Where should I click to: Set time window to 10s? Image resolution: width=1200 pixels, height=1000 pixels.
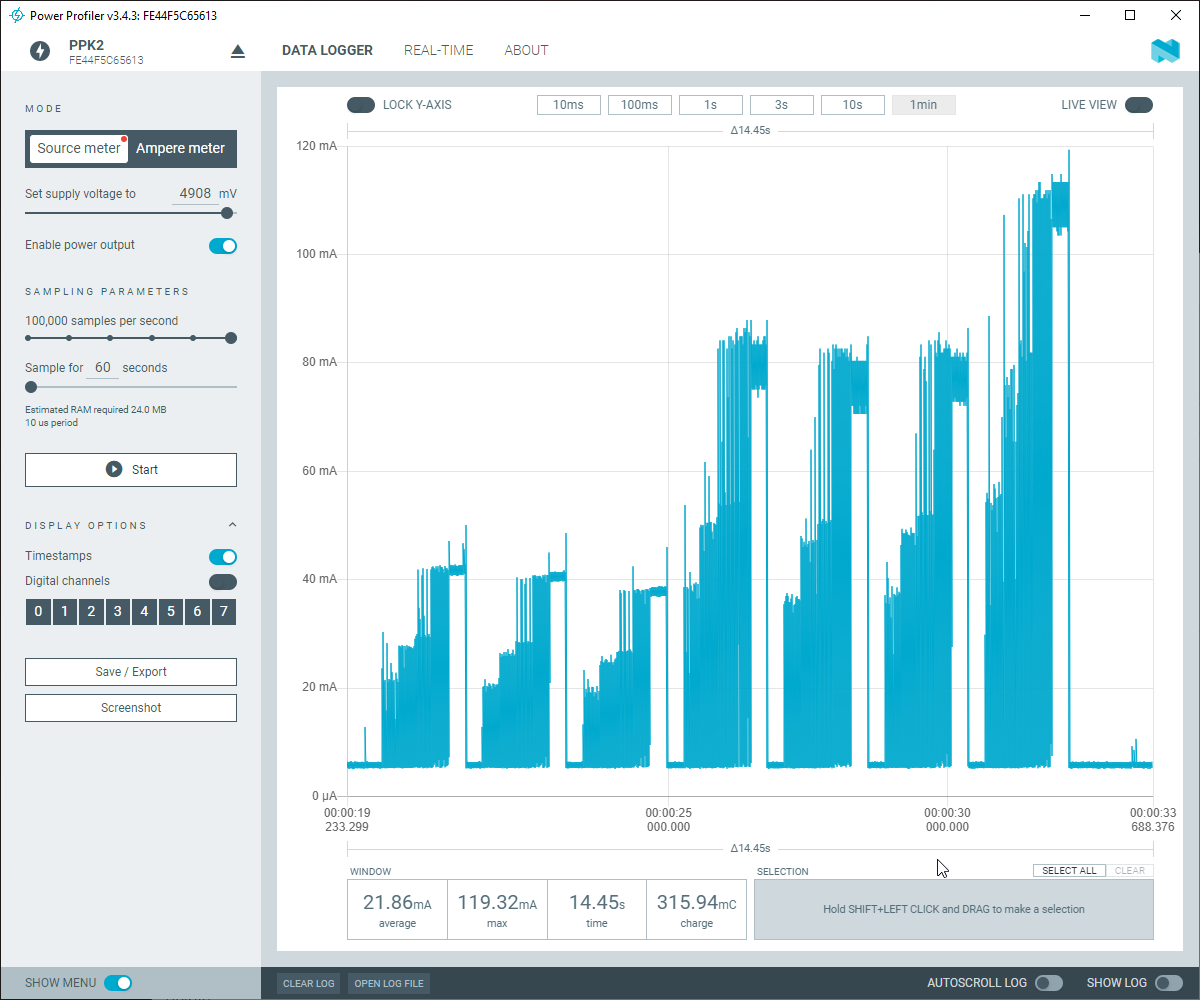tap(852, 105)
